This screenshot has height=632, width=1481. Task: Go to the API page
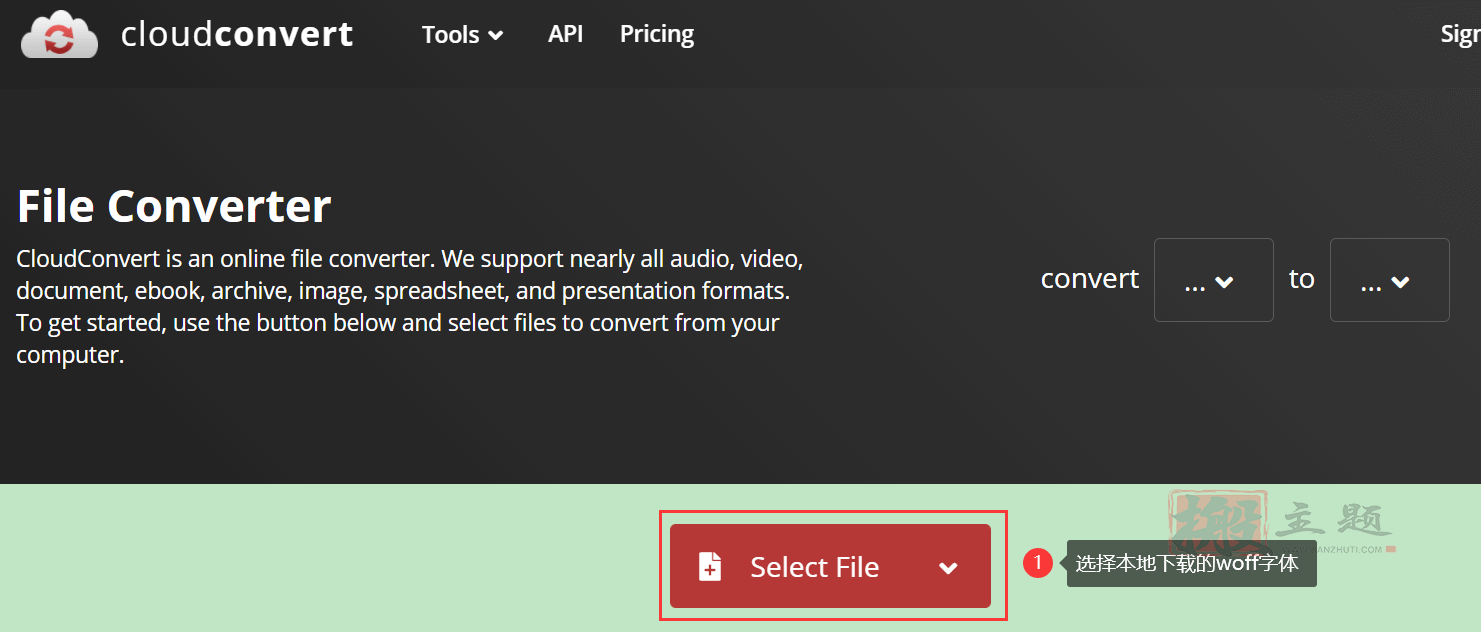[x=565, y=34]
